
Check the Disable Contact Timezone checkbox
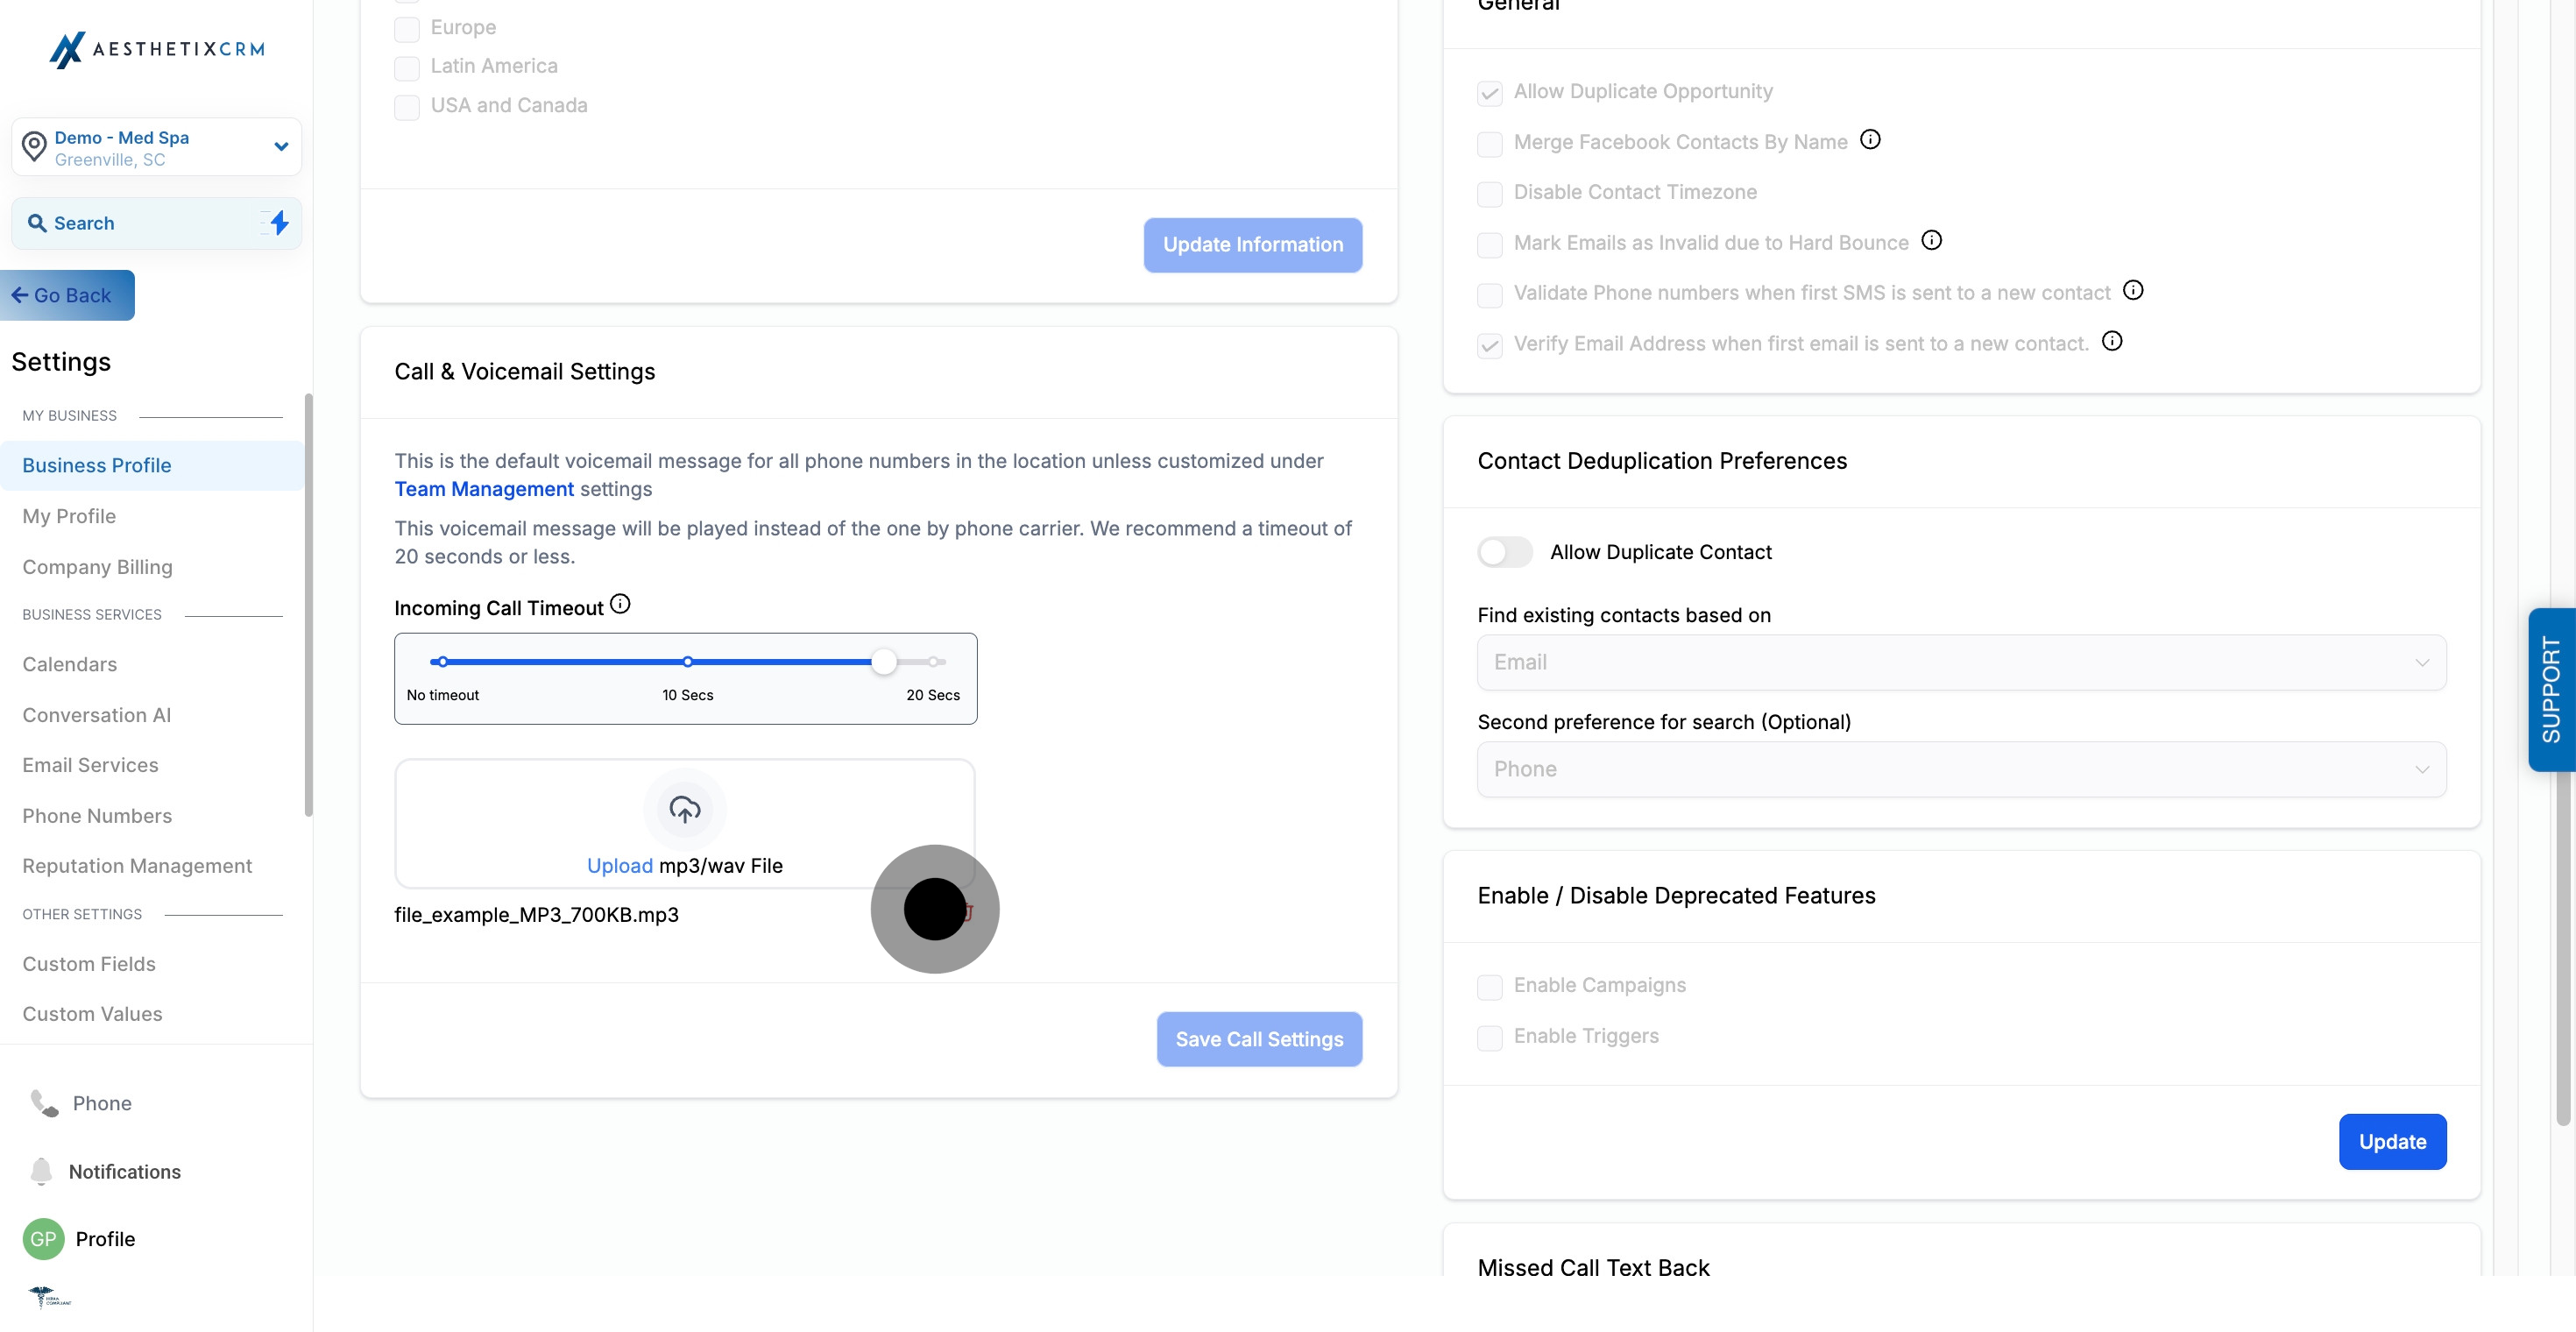(1489, 194)
